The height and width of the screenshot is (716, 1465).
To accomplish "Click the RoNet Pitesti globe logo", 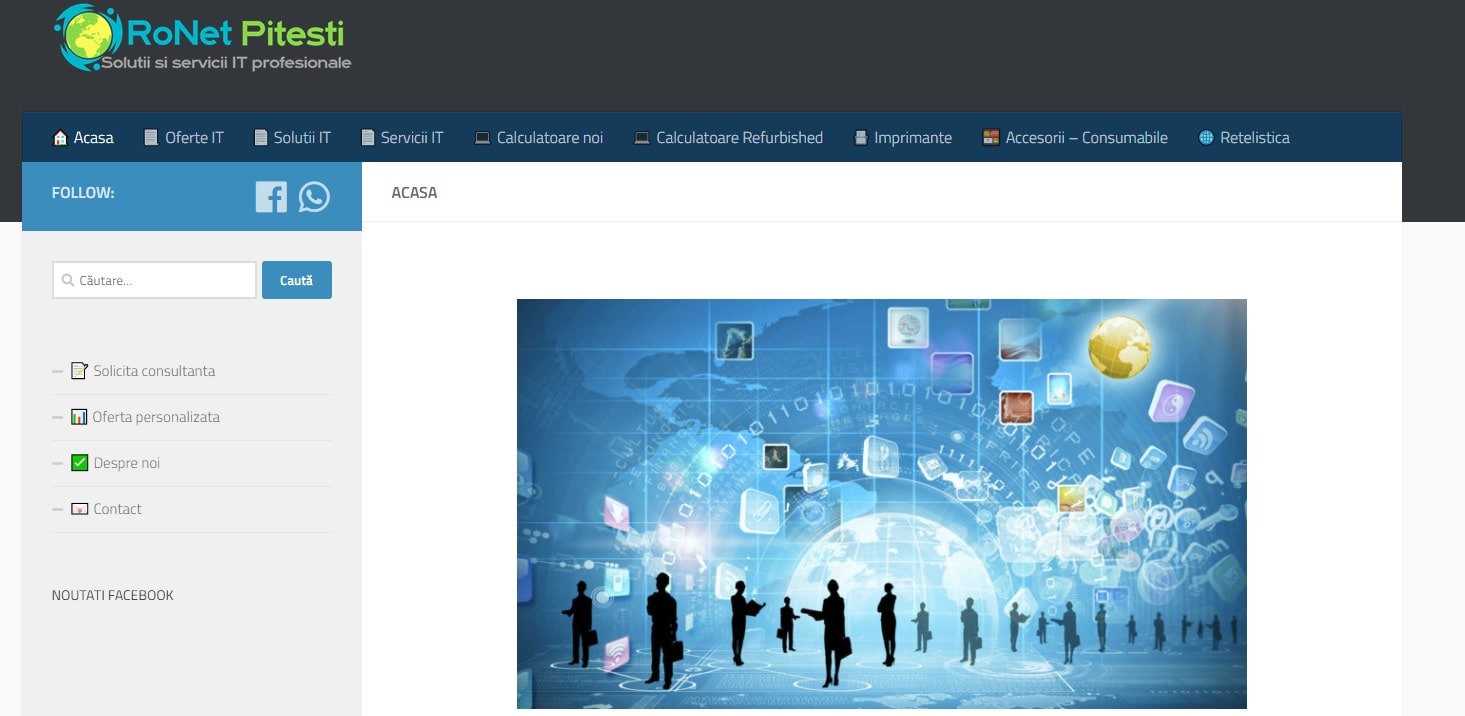I will pyautogui.click(x=88, y=37).
